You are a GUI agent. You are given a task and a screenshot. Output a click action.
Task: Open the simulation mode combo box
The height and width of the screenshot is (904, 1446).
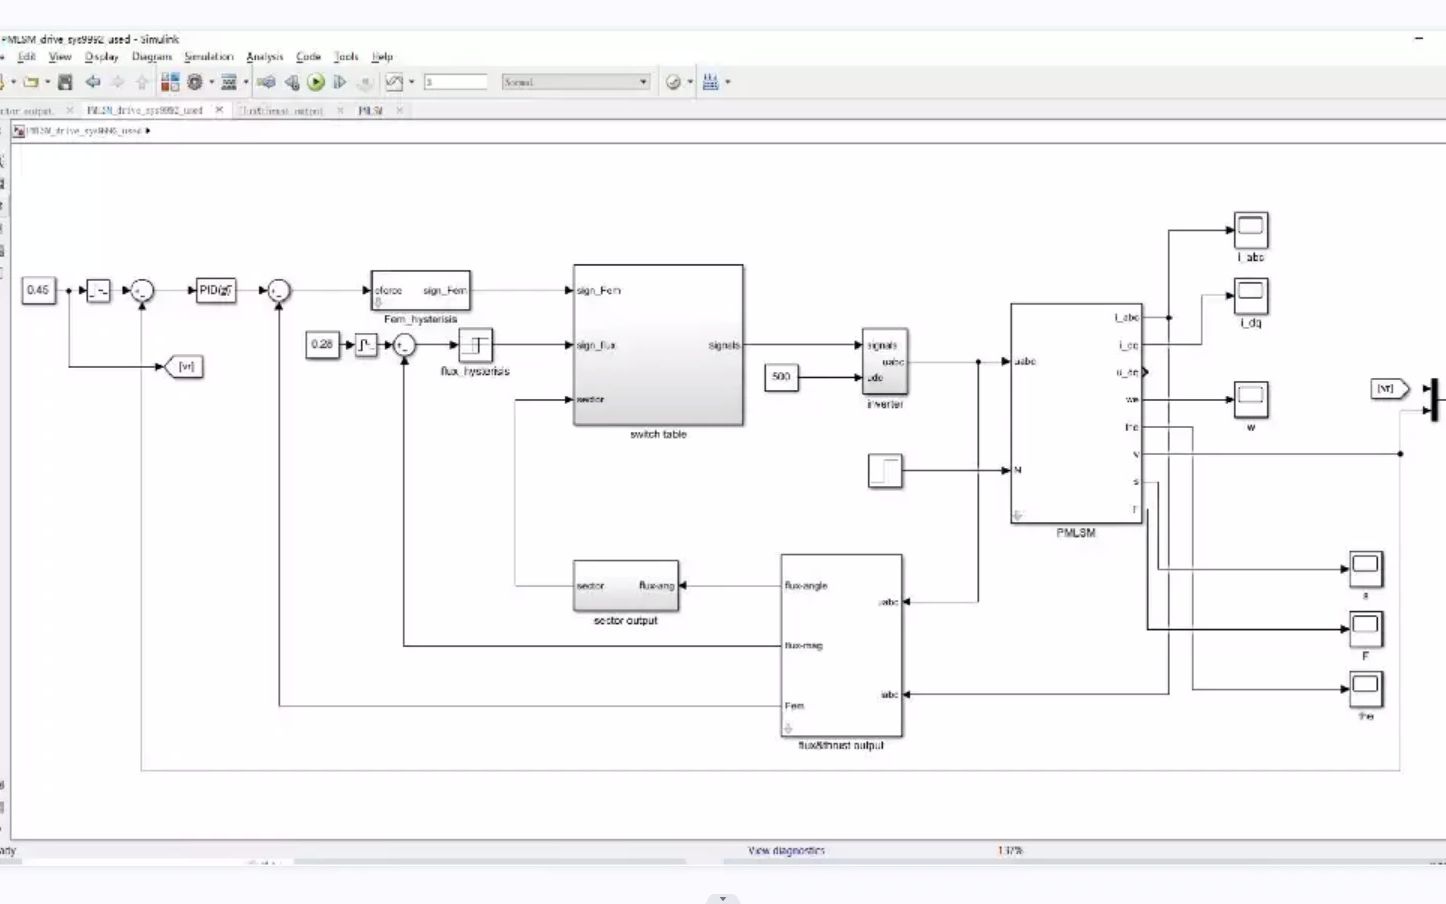pos(576,82)
